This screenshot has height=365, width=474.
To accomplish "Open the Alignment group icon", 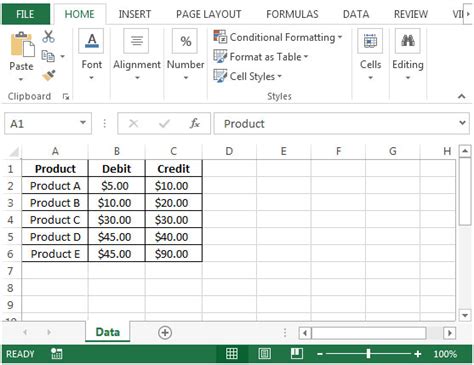I will (137, 41).
